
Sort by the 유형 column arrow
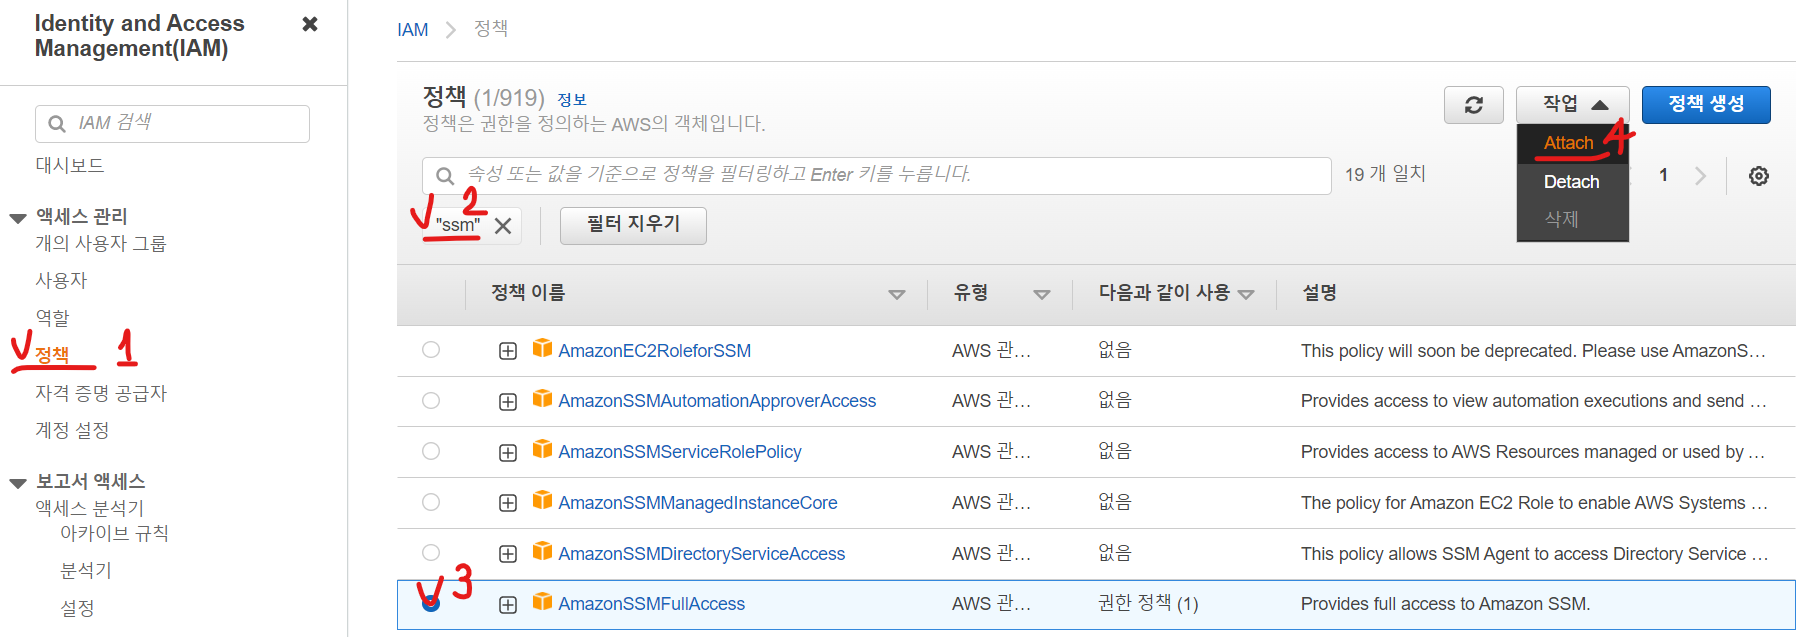click(x=1042, y=294)
